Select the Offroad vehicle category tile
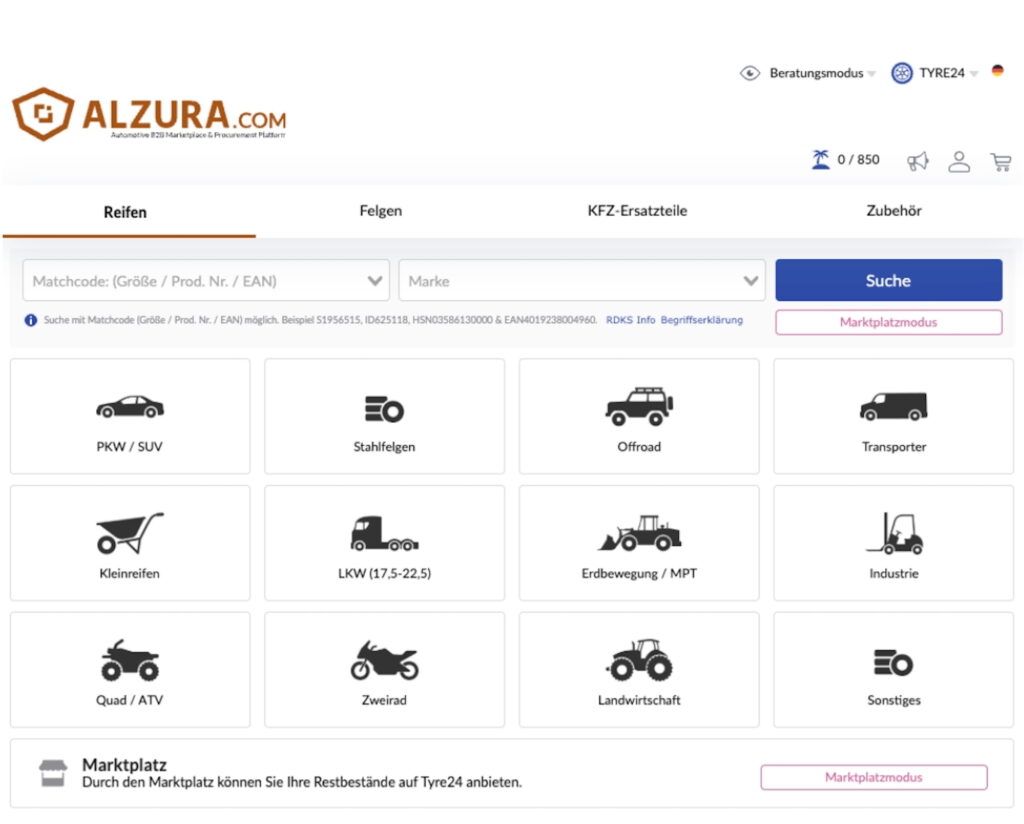 tap(639, 416)
